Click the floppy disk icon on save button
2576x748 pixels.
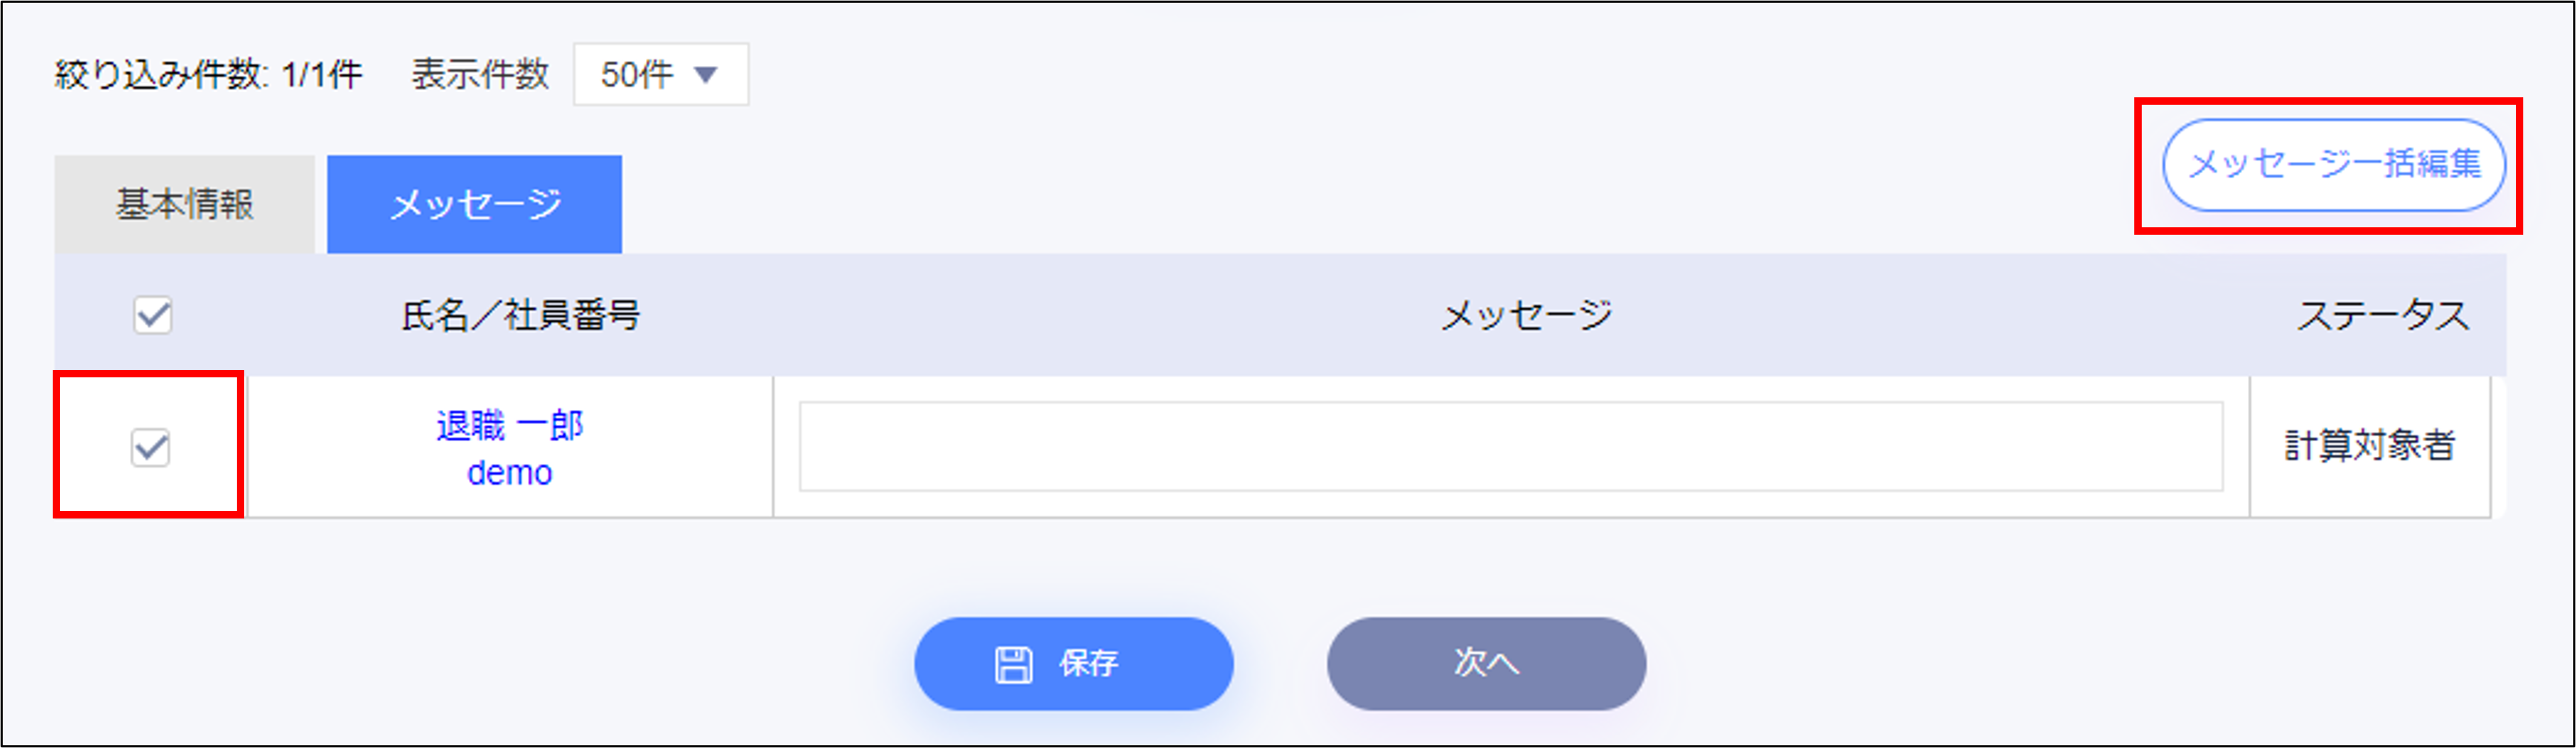[x=1012, y=664]
